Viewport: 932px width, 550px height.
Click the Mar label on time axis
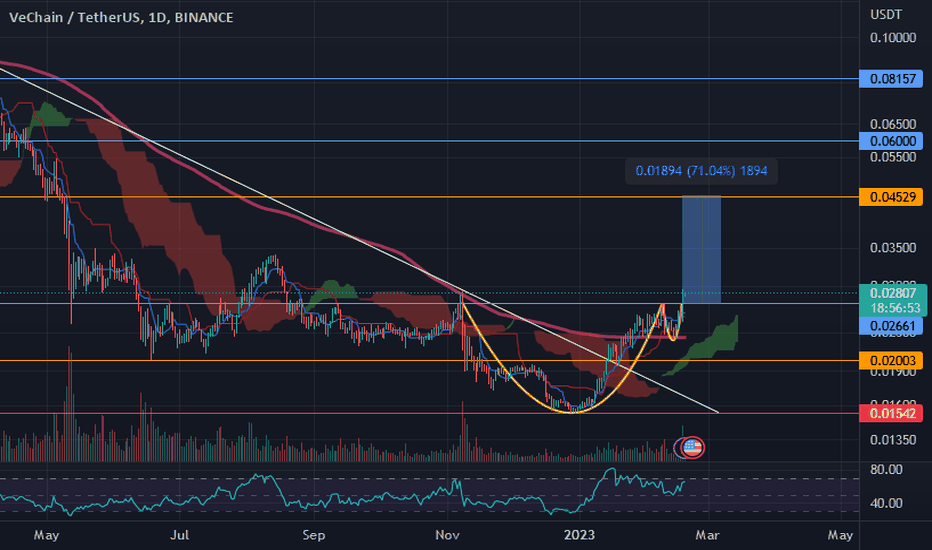tap(707, 535)
